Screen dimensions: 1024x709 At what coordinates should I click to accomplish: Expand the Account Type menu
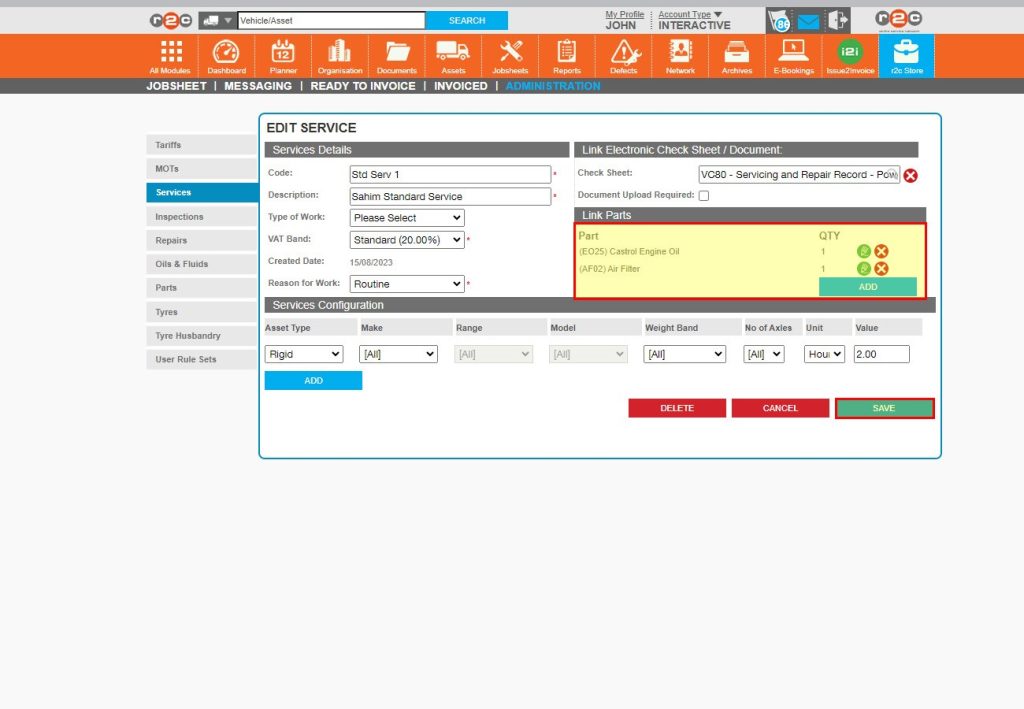tap(690, 14)
